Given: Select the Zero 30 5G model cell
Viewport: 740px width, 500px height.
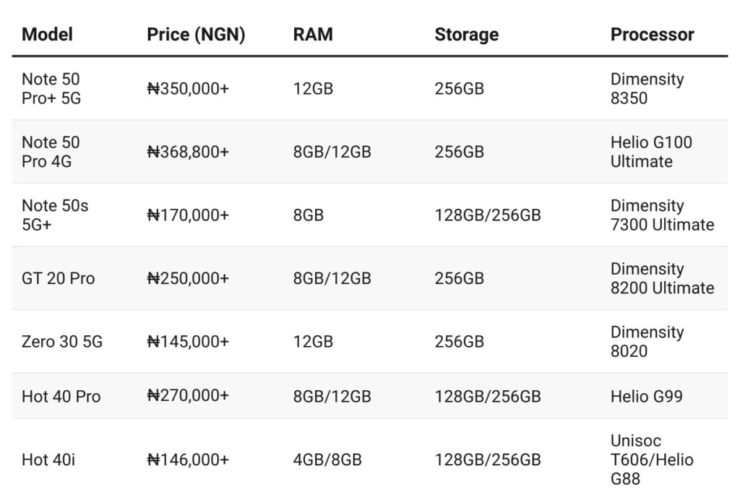Looking at the screenshot, I should 62,341.
